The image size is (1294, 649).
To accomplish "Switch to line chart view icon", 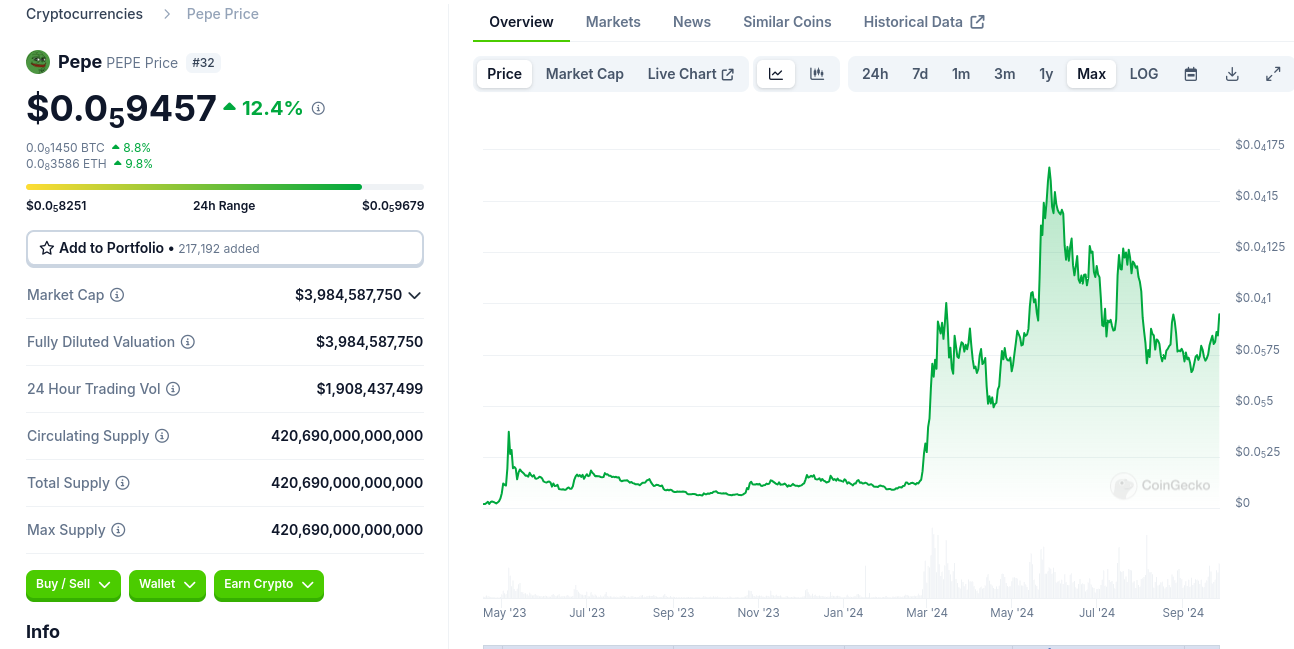I will click(776, 74).
